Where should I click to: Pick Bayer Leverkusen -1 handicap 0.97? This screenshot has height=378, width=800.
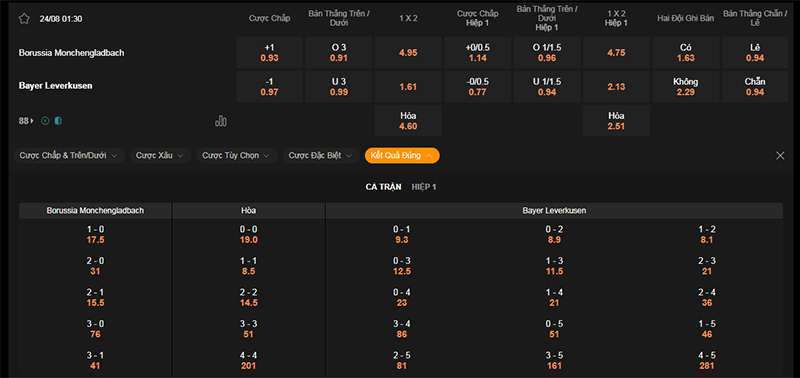(x=269, y=87)
